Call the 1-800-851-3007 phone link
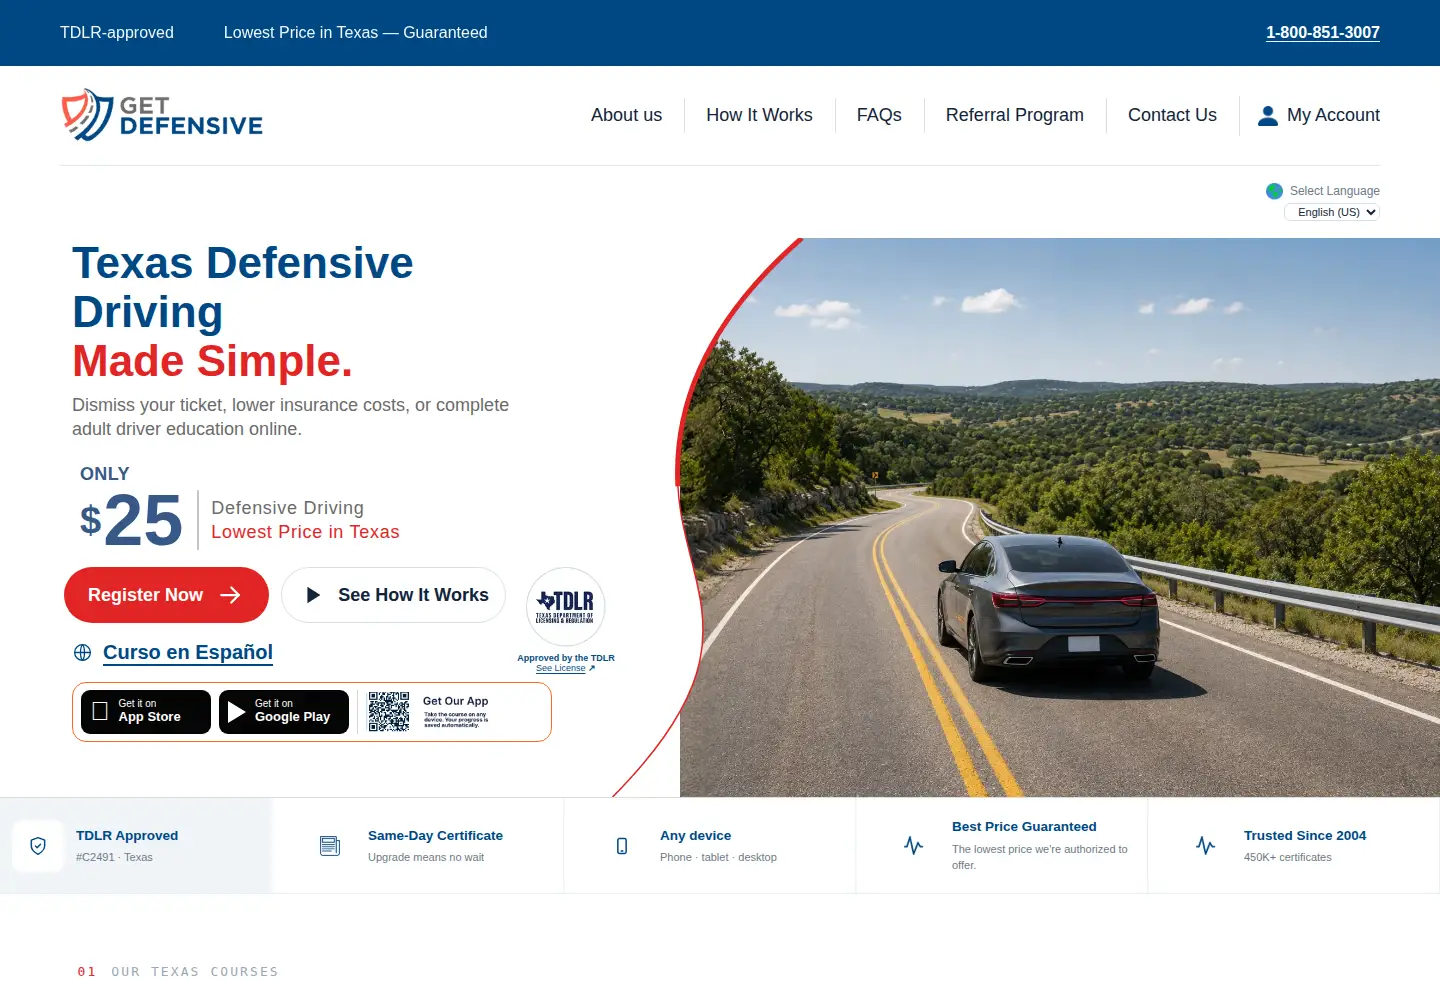 tap(1323, 32)
